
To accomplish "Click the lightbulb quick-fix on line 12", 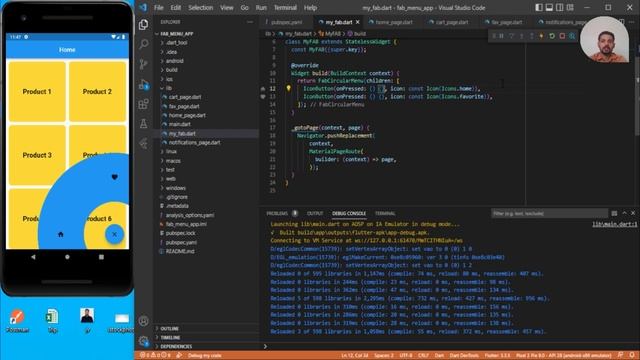I will 289,88.
